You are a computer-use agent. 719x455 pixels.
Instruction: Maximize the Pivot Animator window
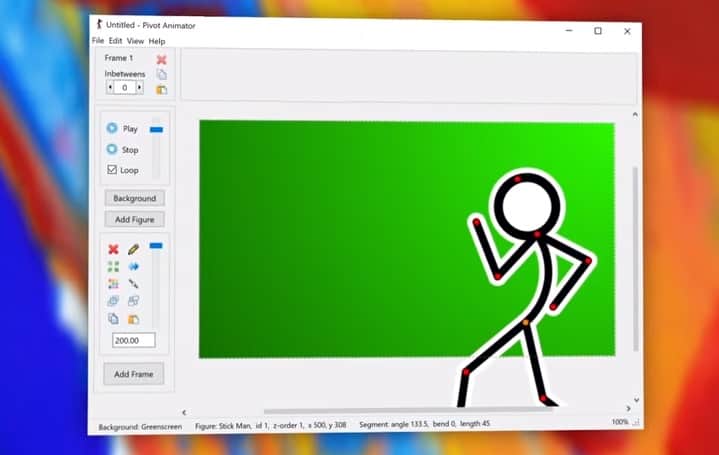(x=598, y=31)
